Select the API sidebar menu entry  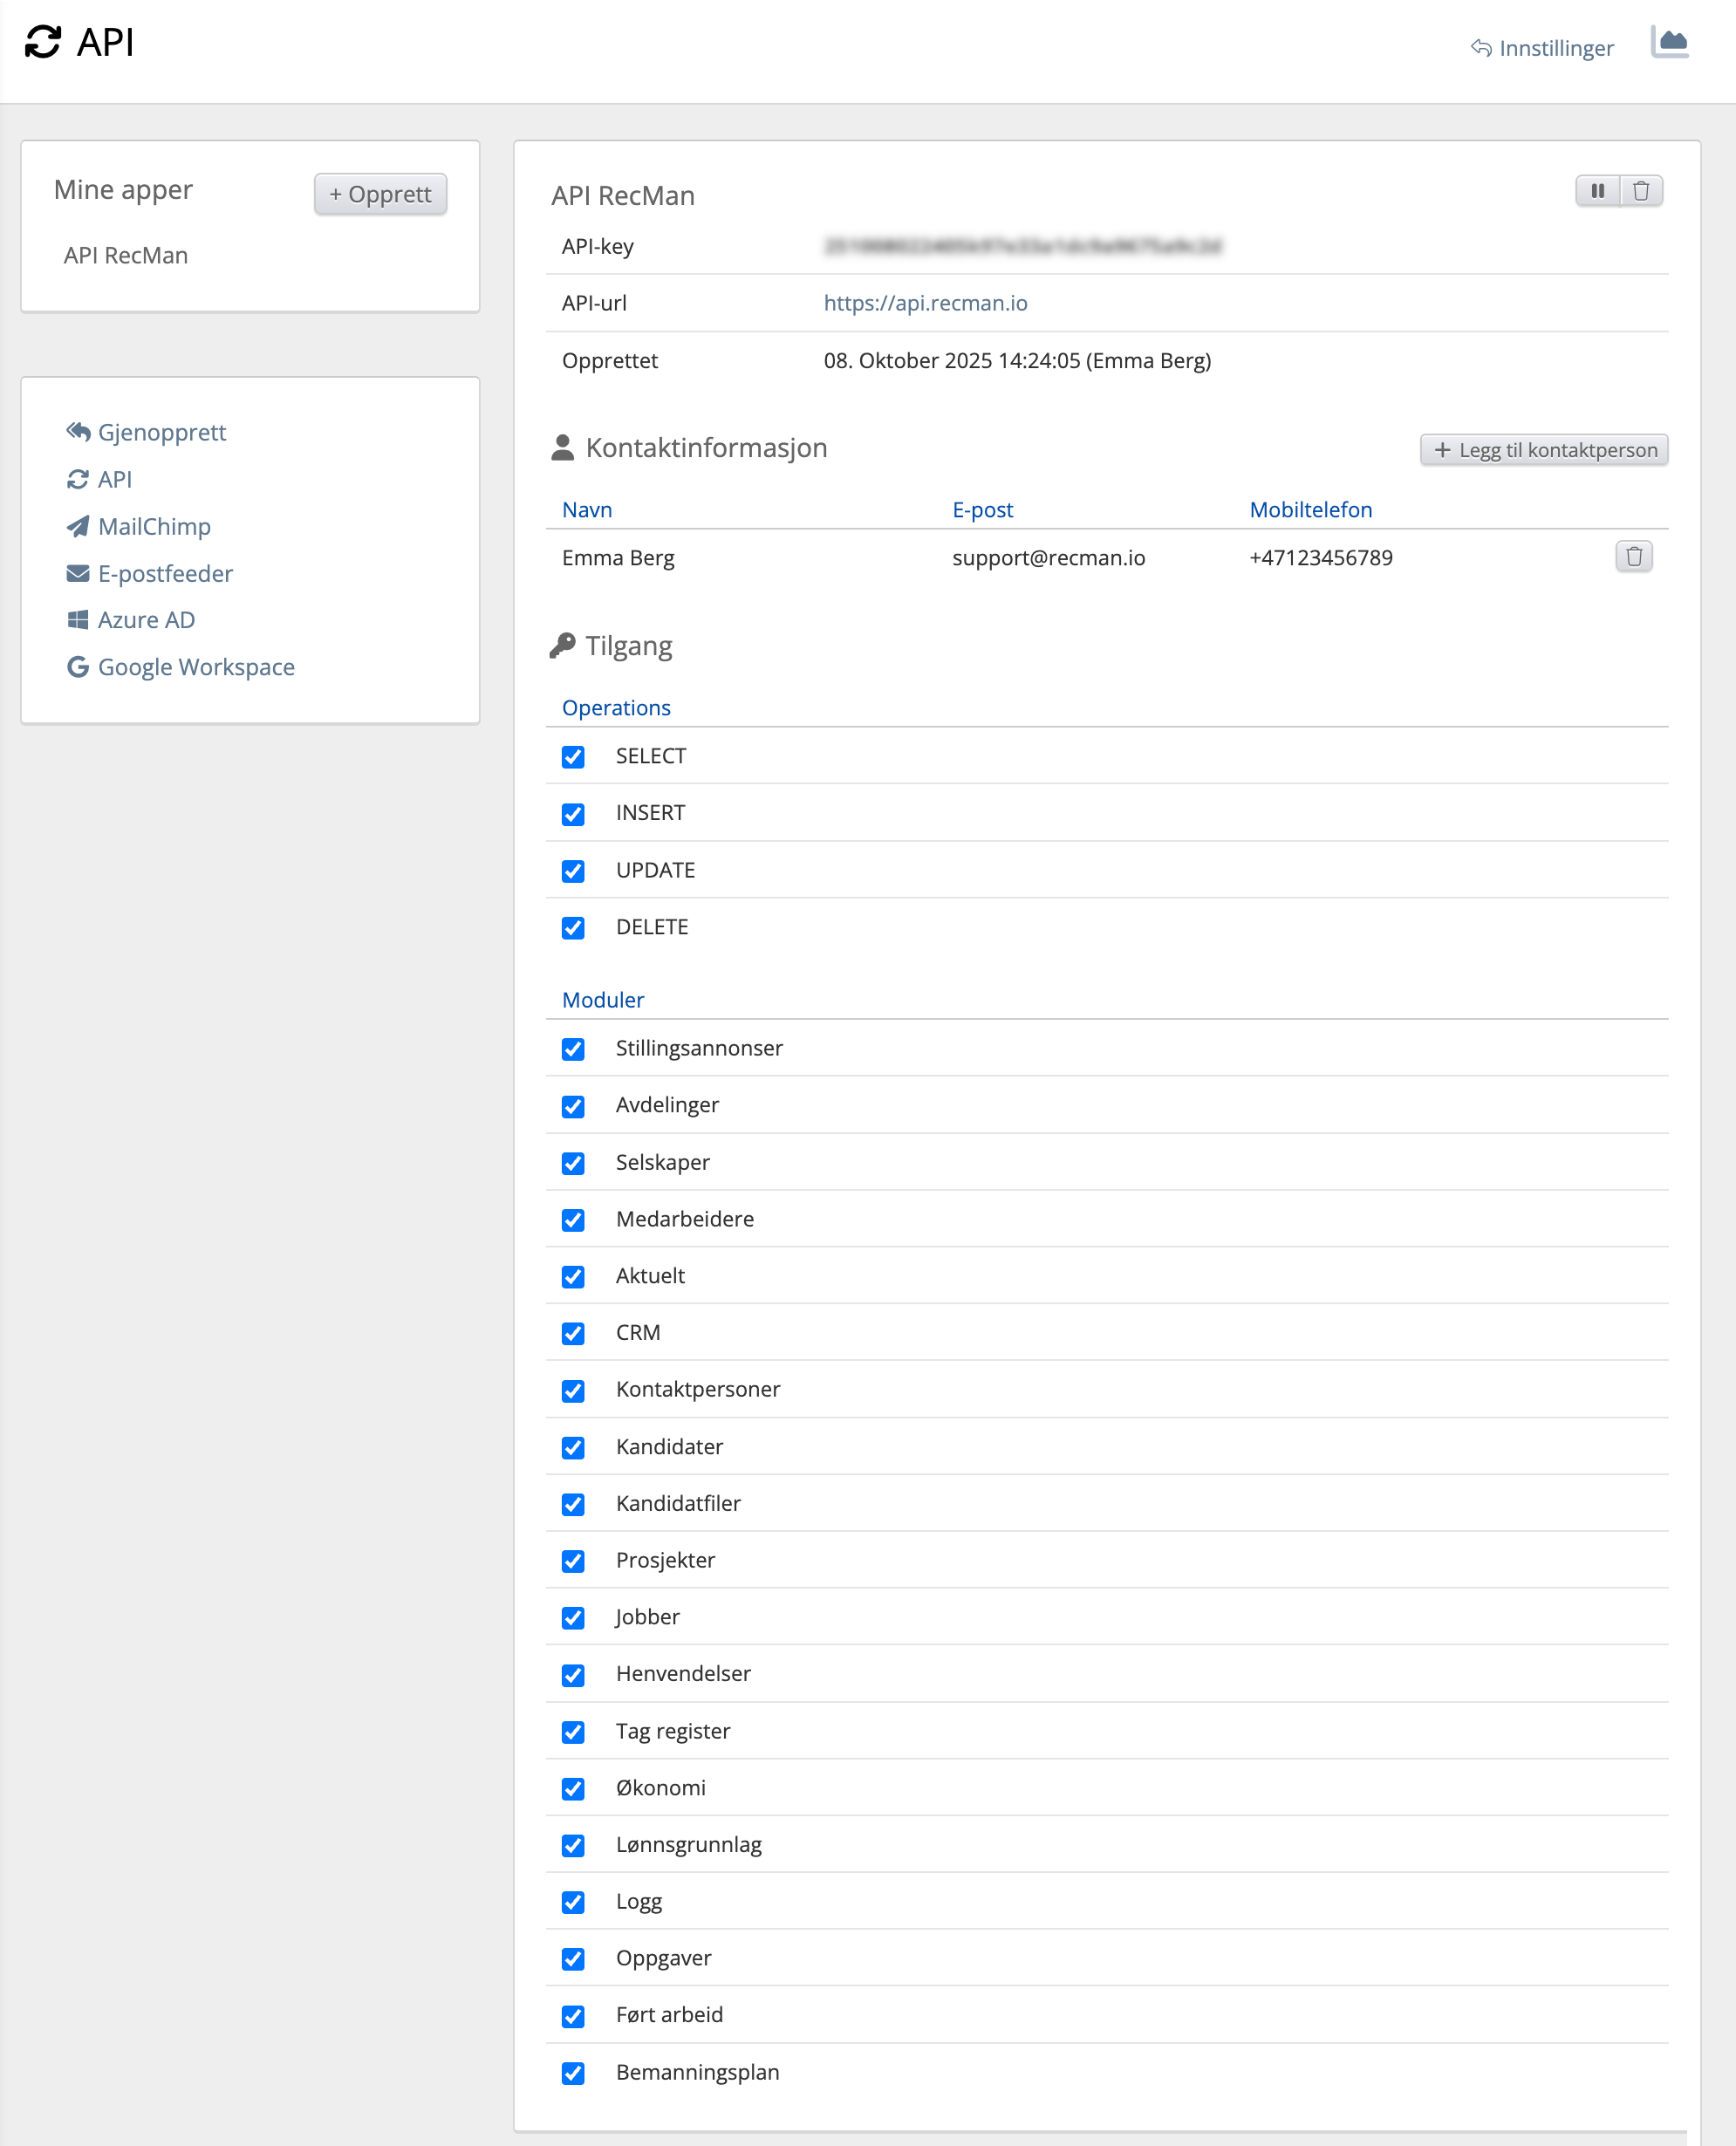pos(114,479)
